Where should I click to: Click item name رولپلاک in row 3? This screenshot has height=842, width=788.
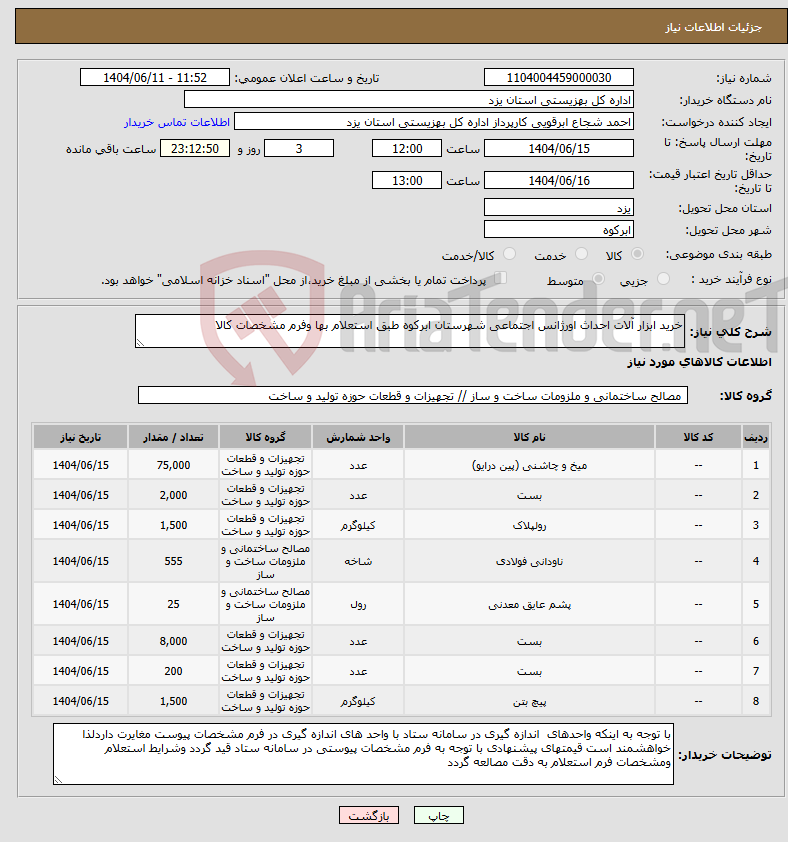click(529, 525)
